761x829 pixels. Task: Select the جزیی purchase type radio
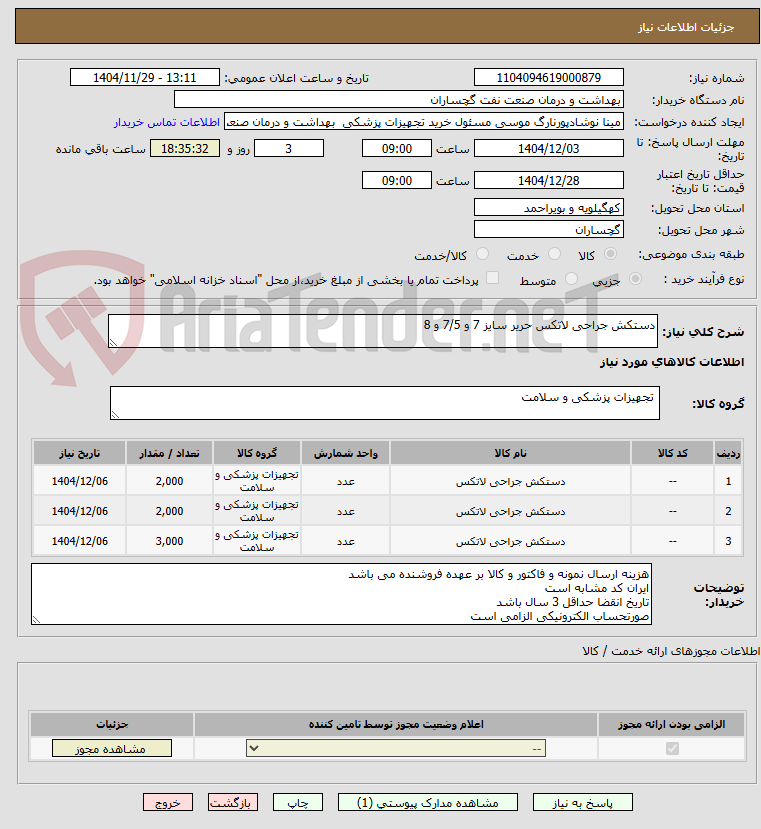[x=636, y=279]
